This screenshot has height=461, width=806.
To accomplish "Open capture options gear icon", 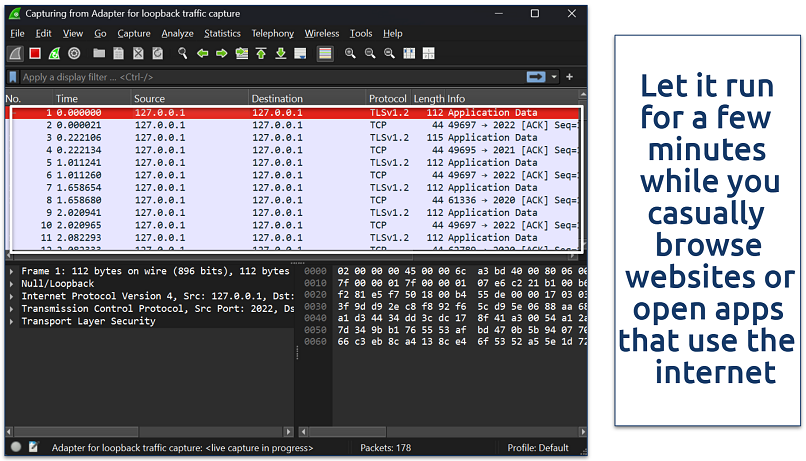I will [x=73, y=53].
